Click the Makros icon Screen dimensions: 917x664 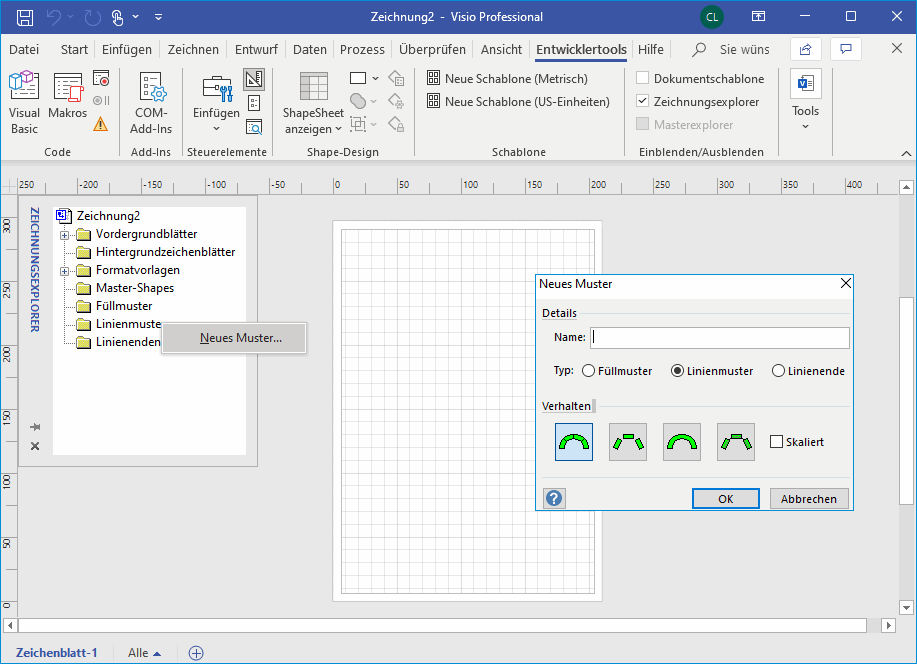pyautogui.click(x=68, y=103)
